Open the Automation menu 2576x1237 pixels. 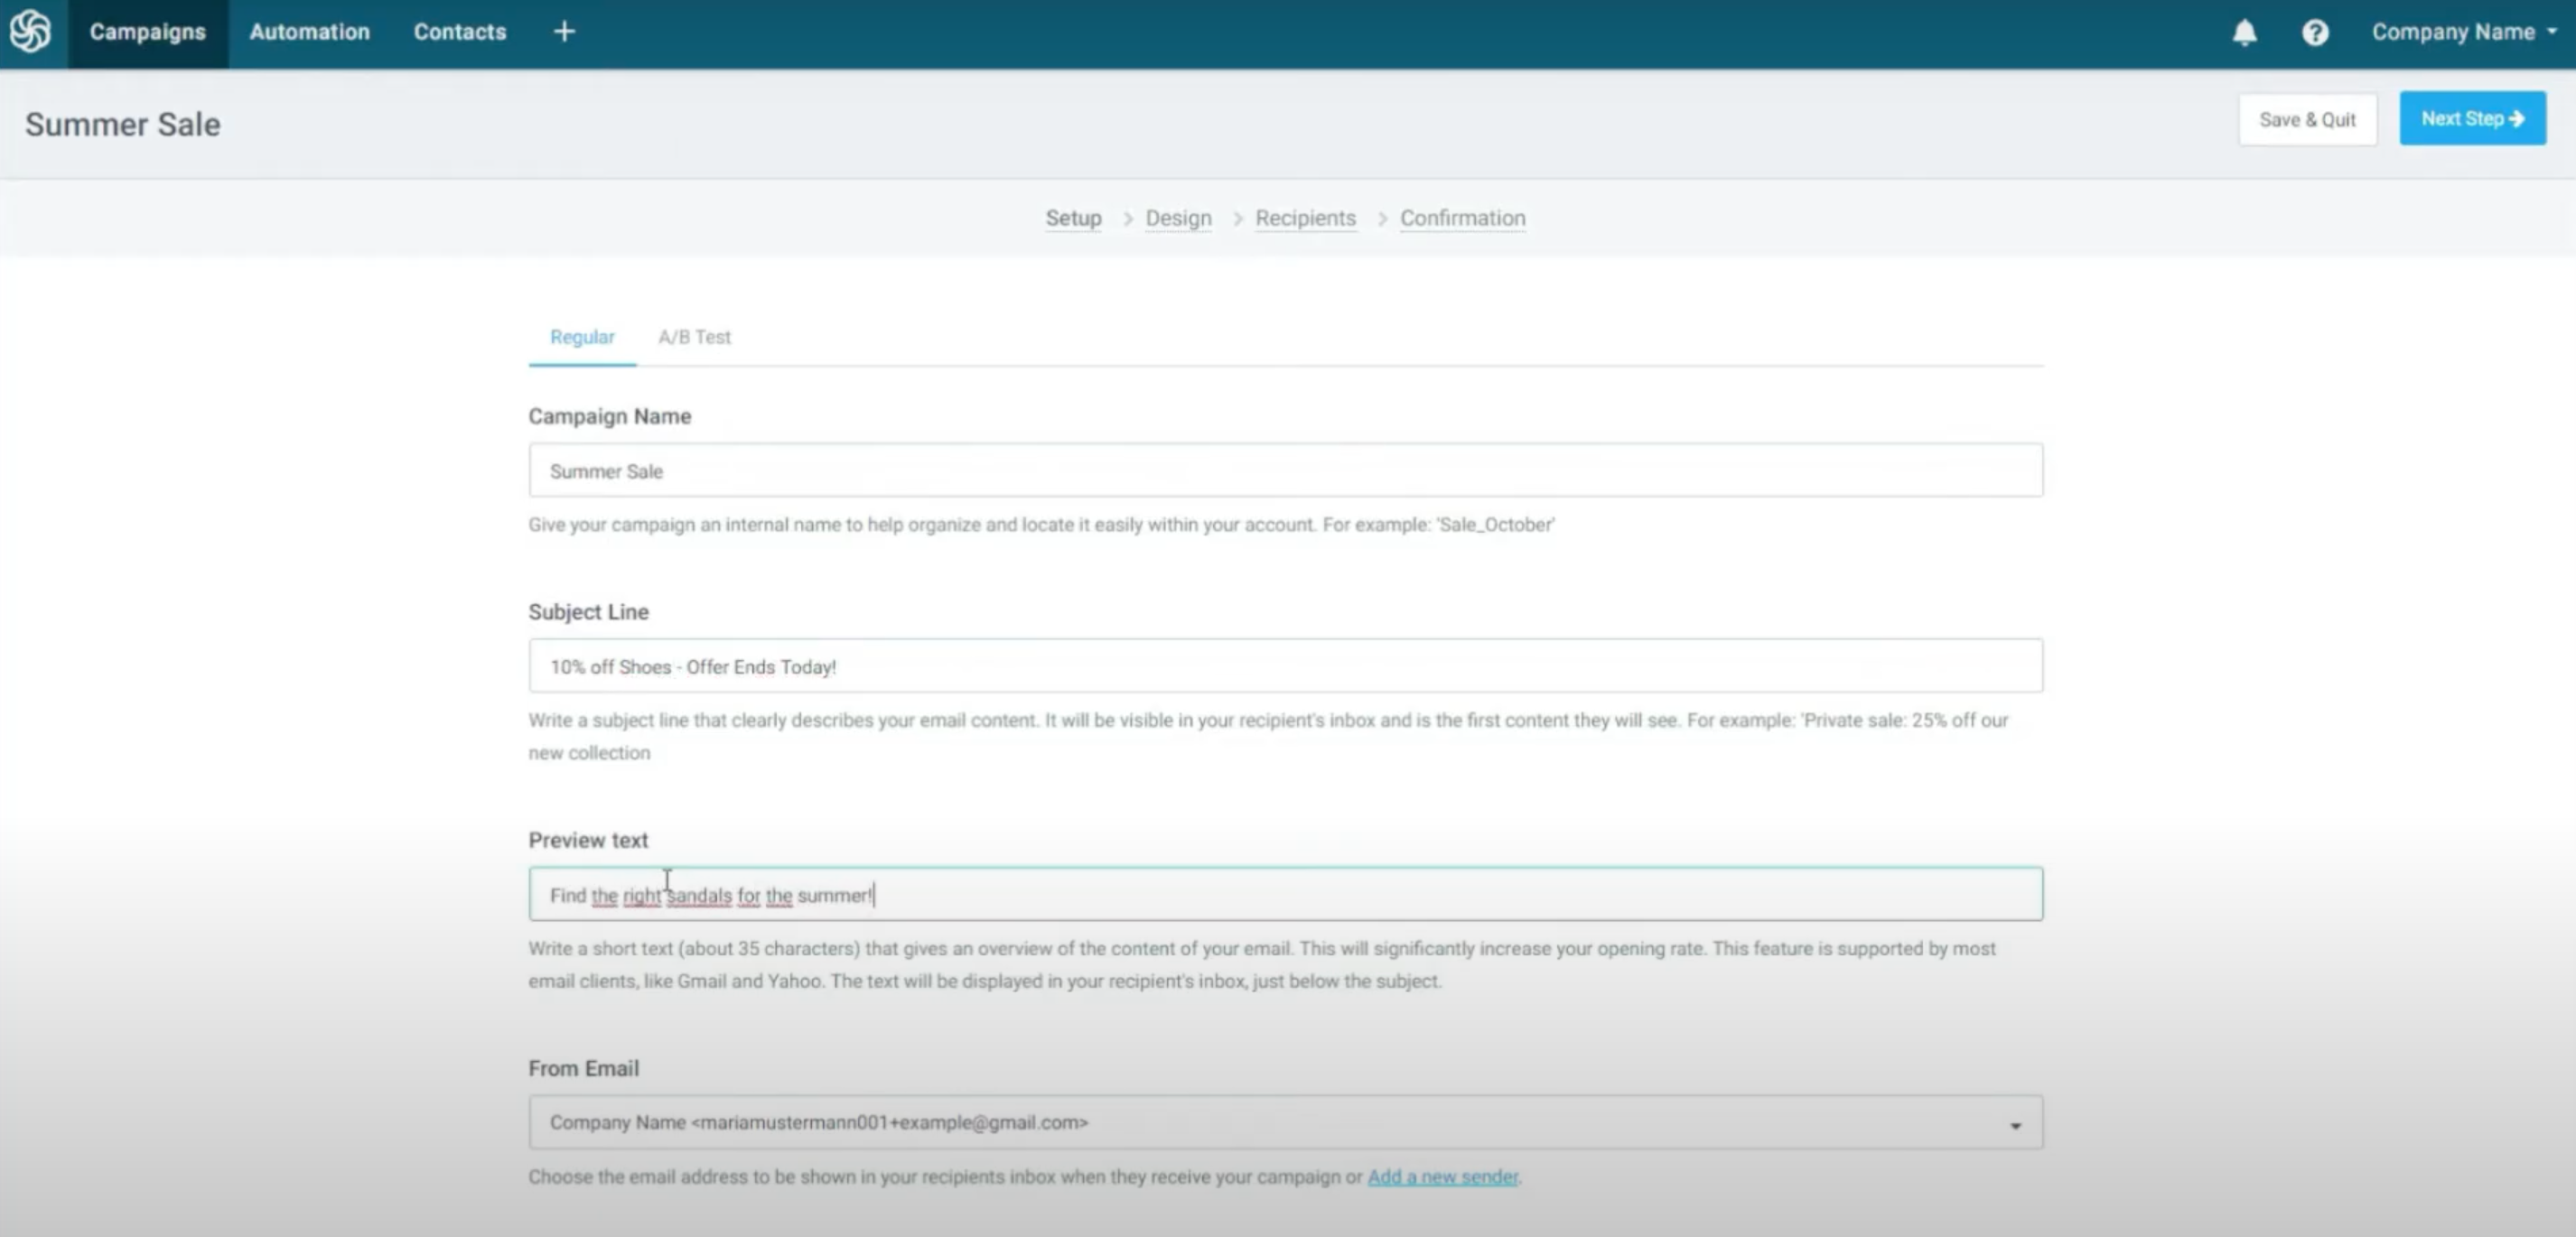[x=309, y=32]
